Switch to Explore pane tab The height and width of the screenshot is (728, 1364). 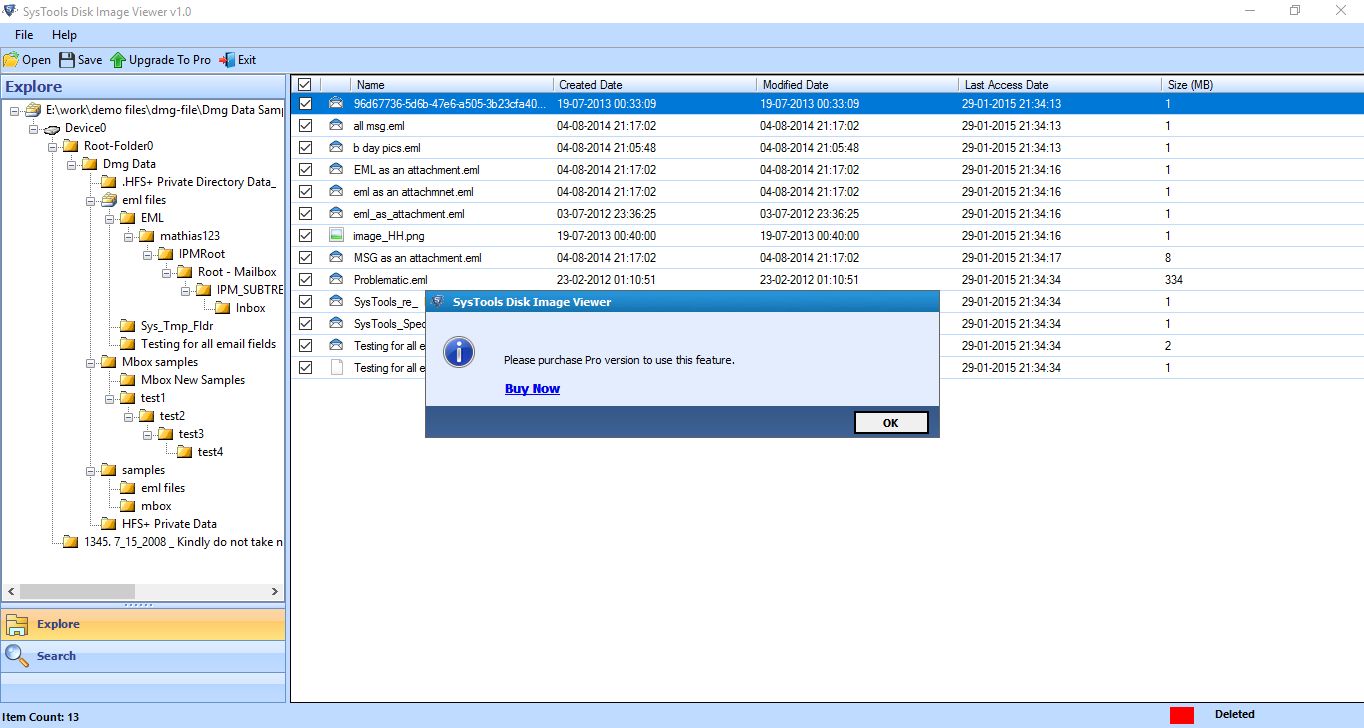click(x=143, y=624)
